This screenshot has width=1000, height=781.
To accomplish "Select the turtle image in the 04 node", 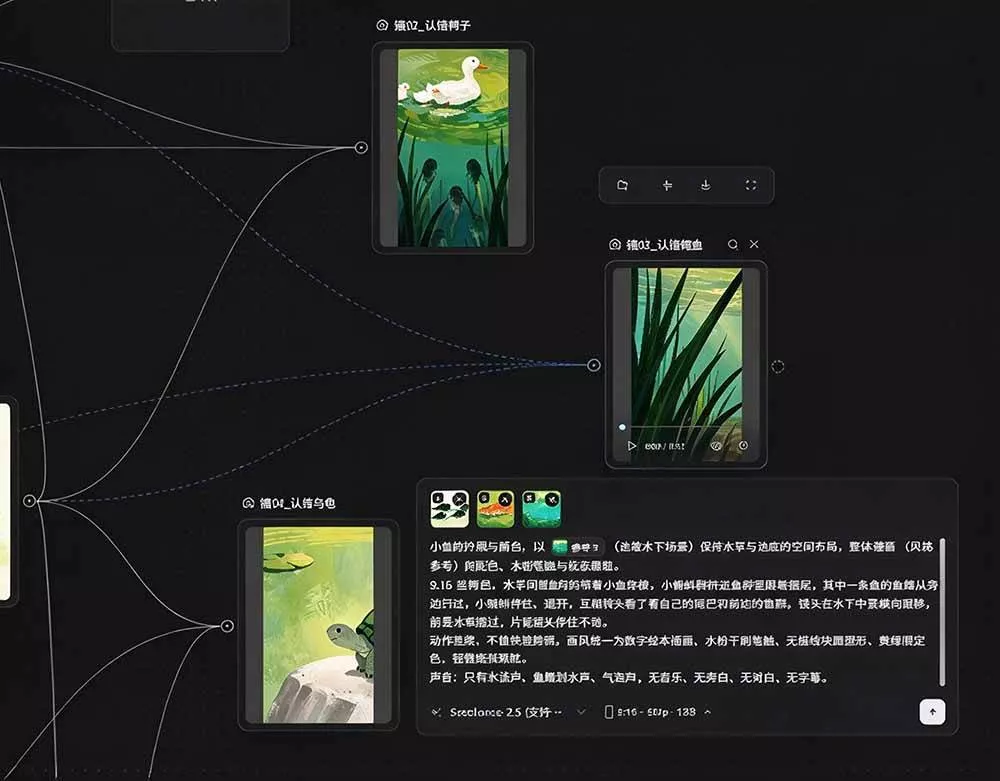I will (318, 625).
